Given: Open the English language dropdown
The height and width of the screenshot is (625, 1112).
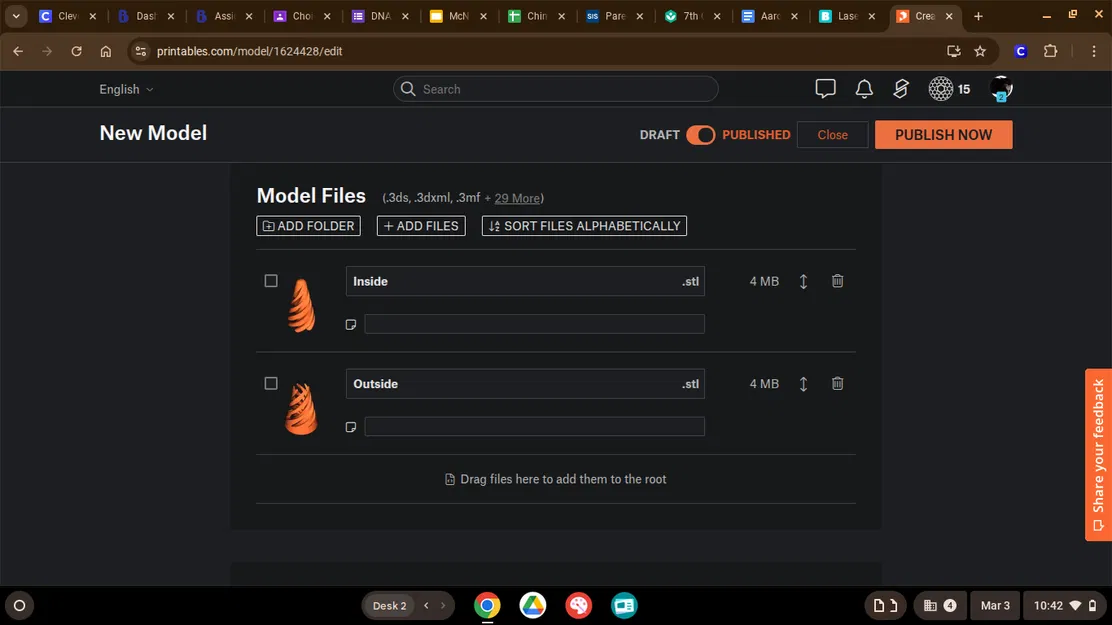Looking at the screenshot, I should [126, 89].
